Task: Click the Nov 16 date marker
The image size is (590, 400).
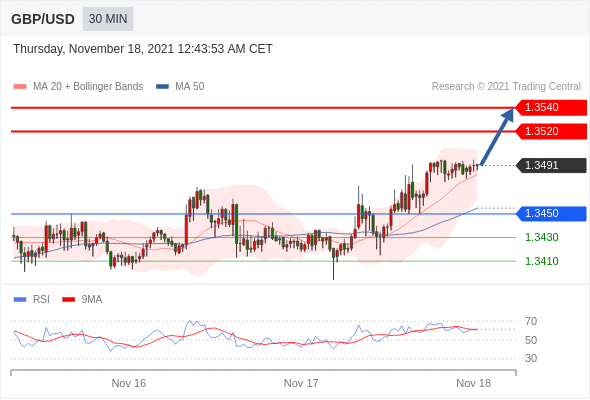Action: (x=129, y=383)
